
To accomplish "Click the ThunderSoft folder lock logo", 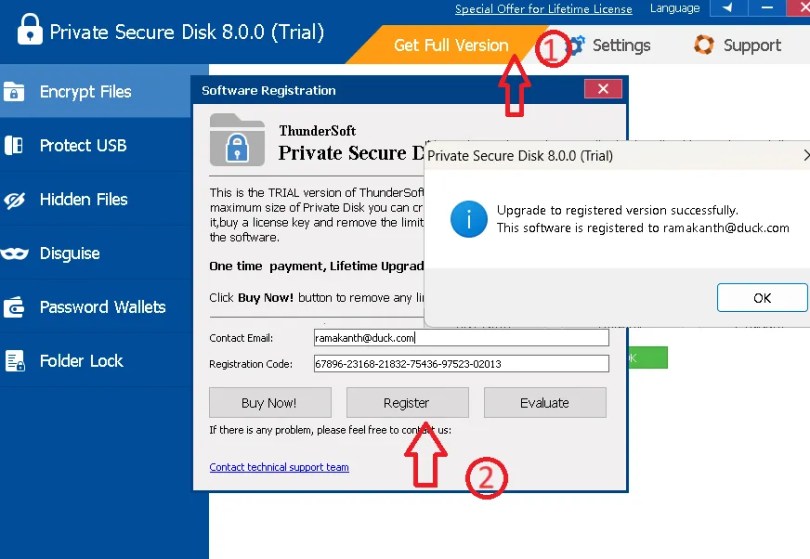I will (x=238, y=140).
